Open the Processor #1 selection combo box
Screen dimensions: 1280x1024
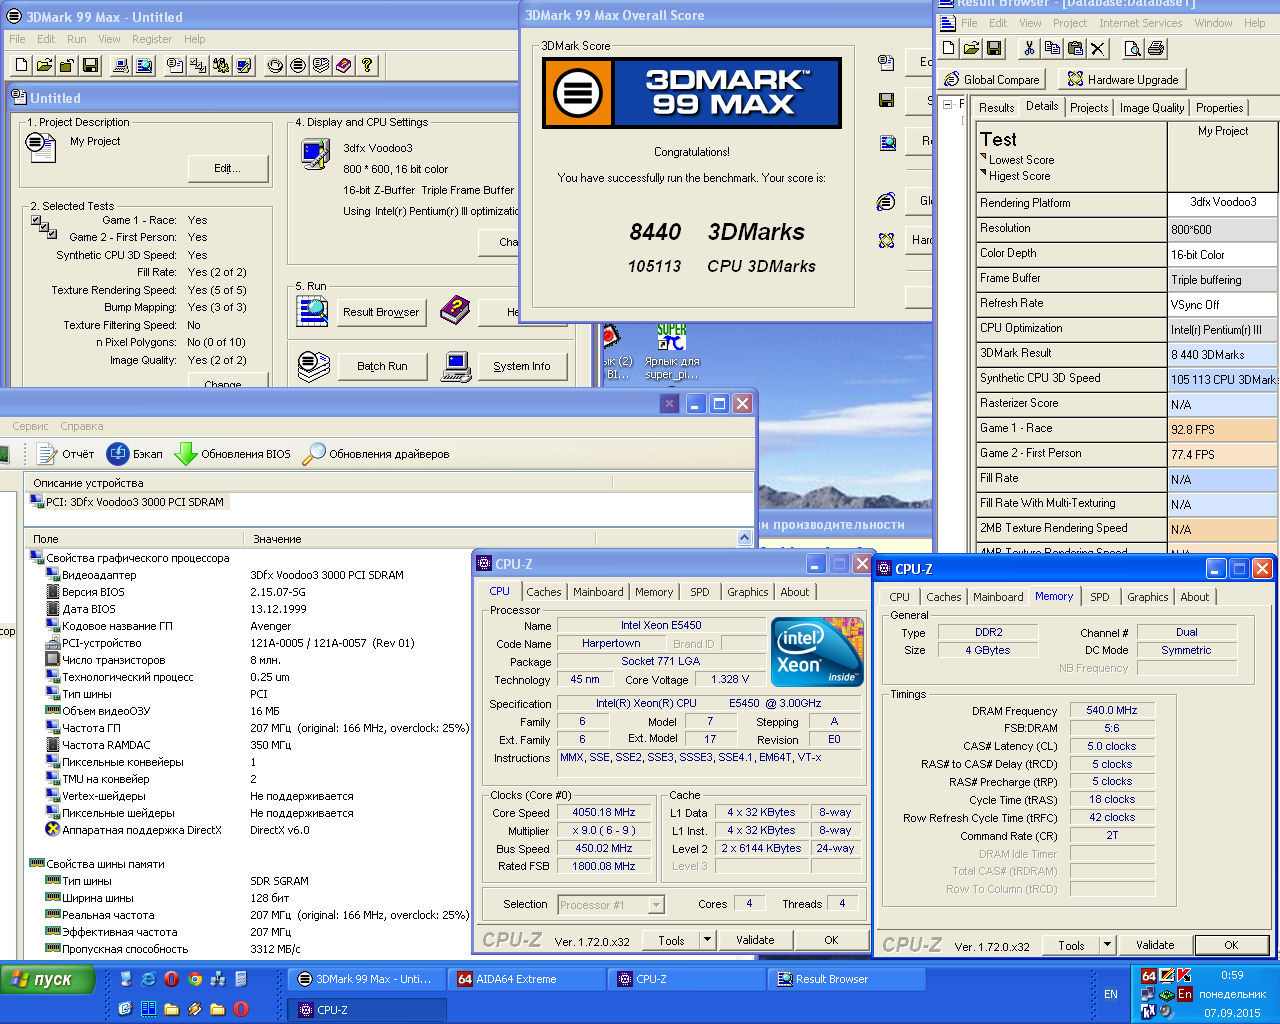(x=610, y=905)
